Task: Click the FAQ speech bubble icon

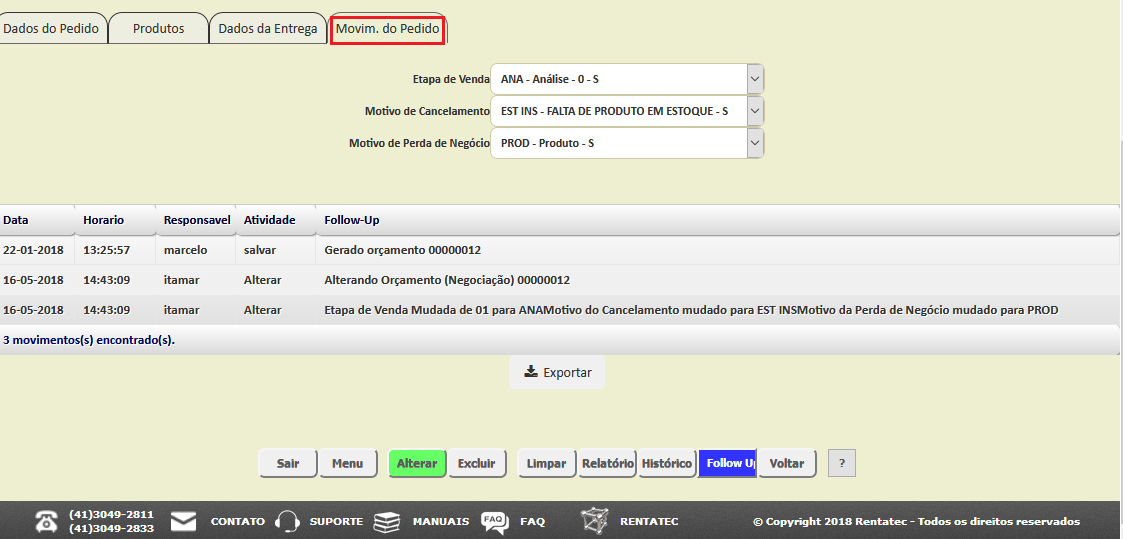Action: 495,522
